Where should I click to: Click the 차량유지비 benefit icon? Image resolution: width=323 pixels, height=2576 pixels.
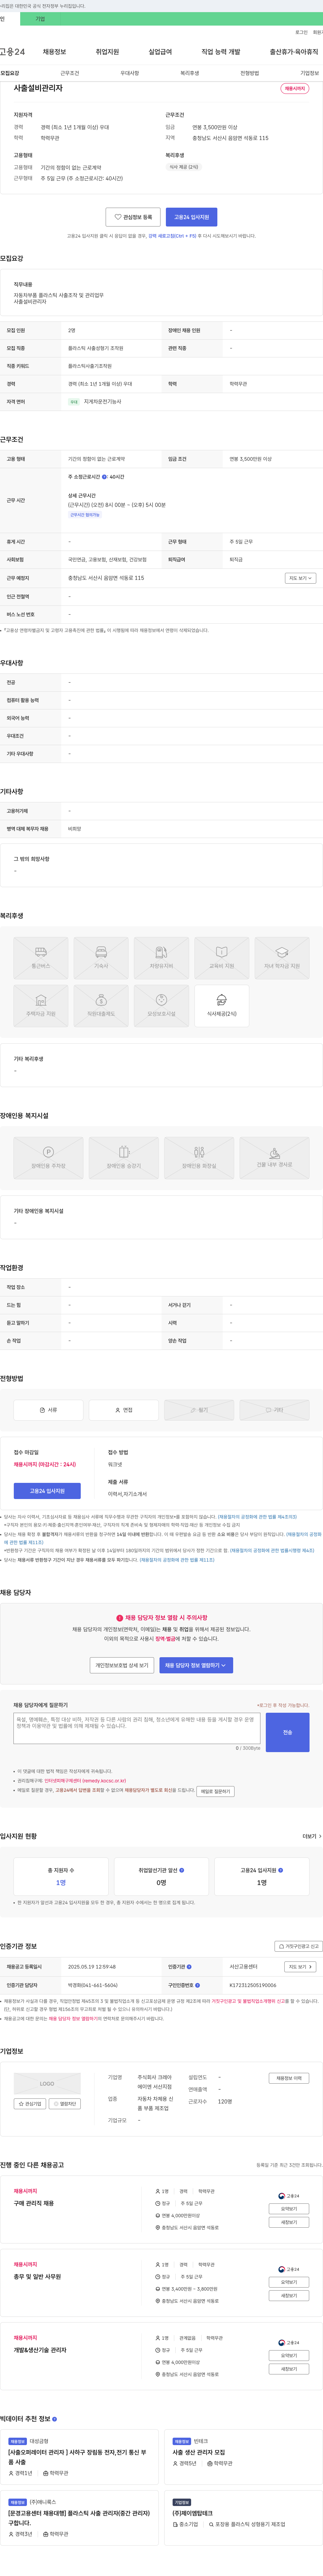tap(161, 957)
